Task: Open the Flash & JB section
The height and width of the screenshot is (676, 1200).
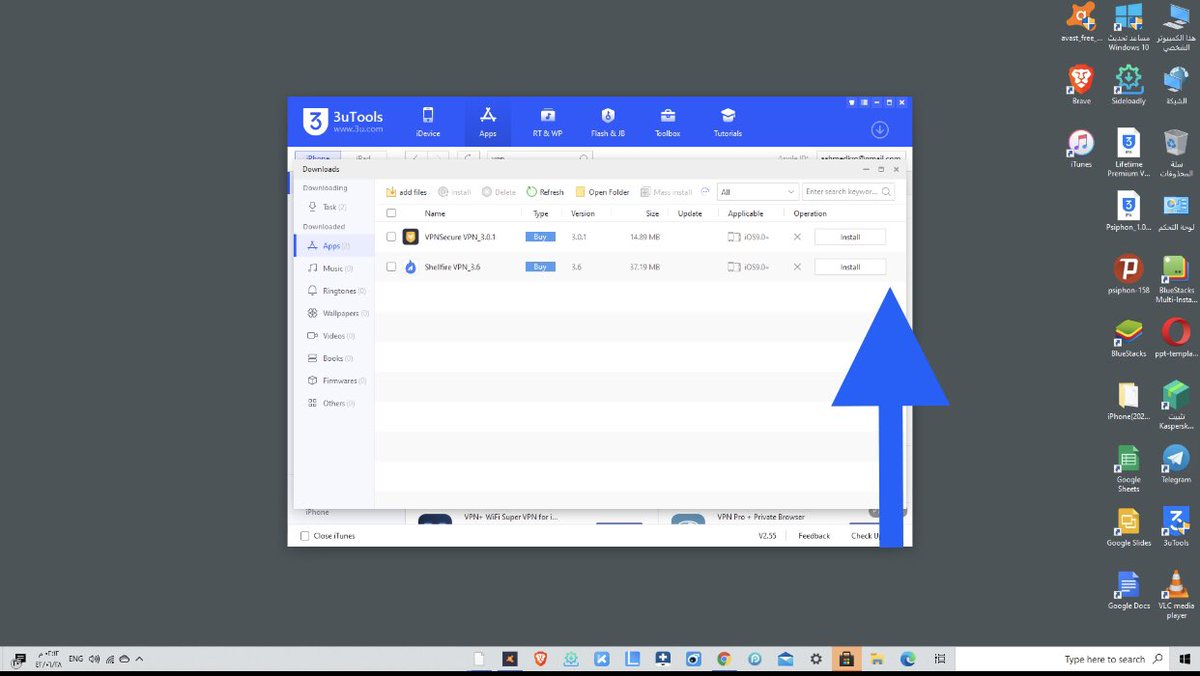Action: (x=607, y=122)
